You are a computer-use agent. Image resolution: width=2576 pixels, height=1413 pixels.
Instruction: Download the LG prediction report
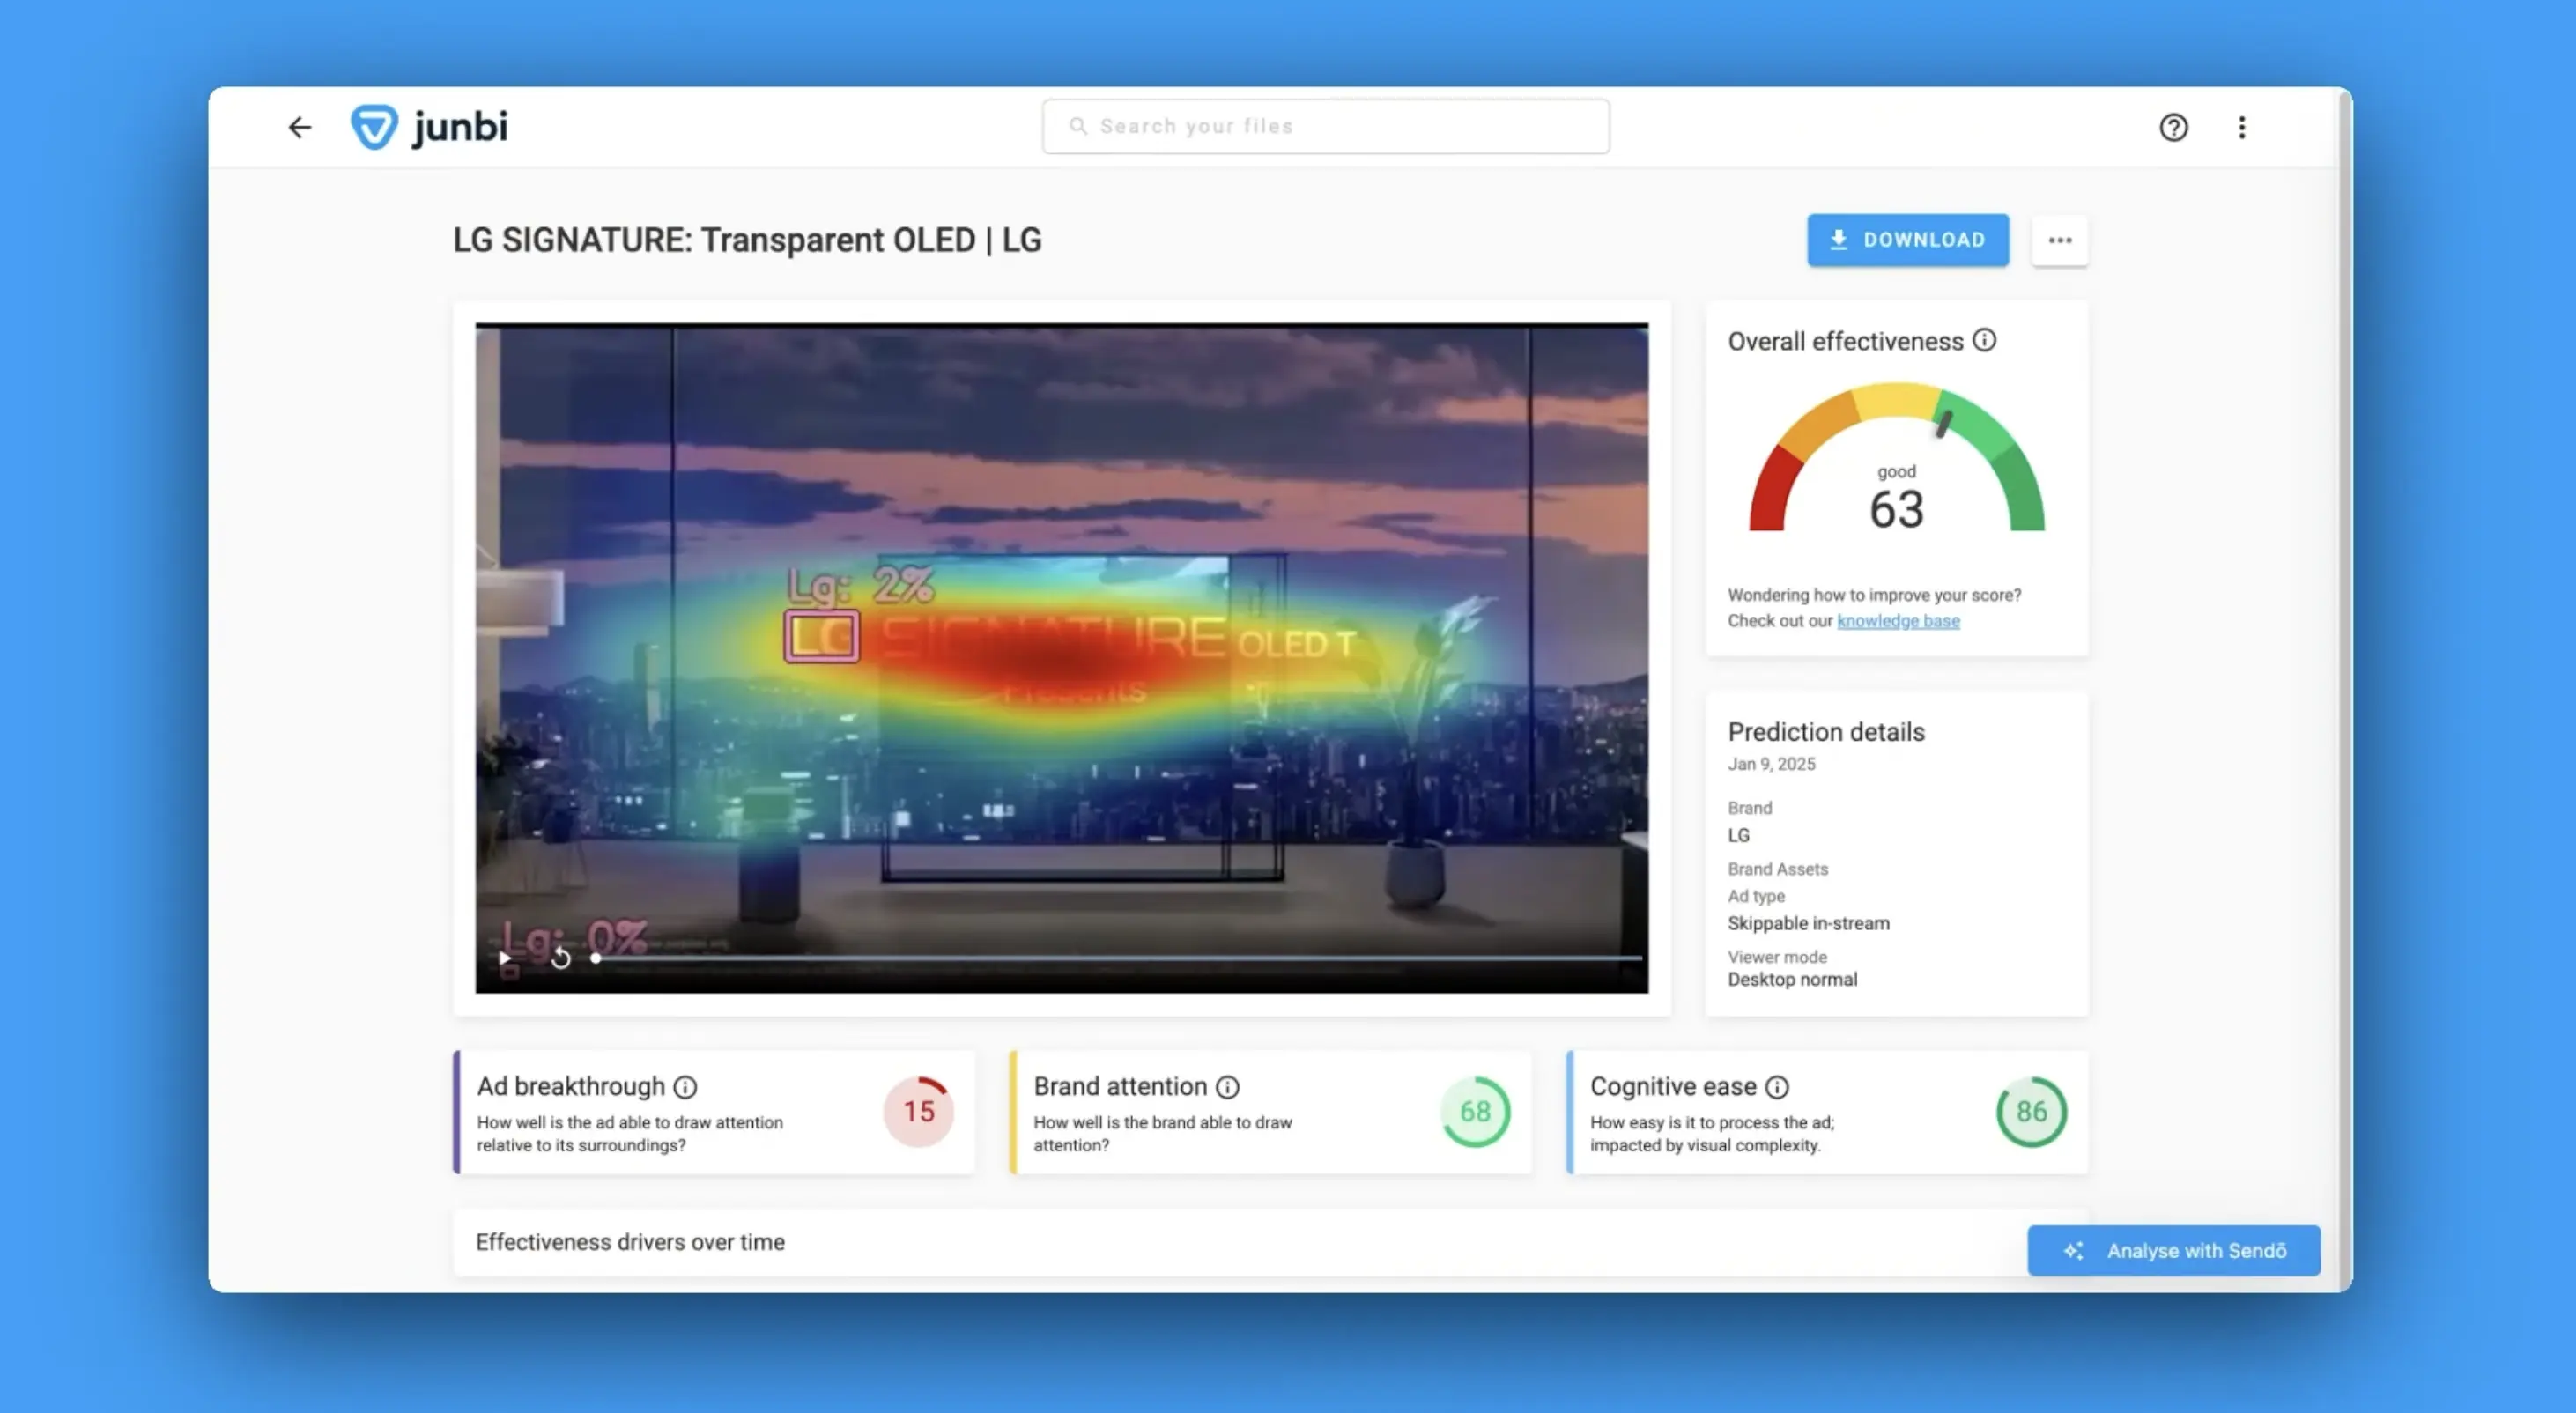coord(1907,240)
